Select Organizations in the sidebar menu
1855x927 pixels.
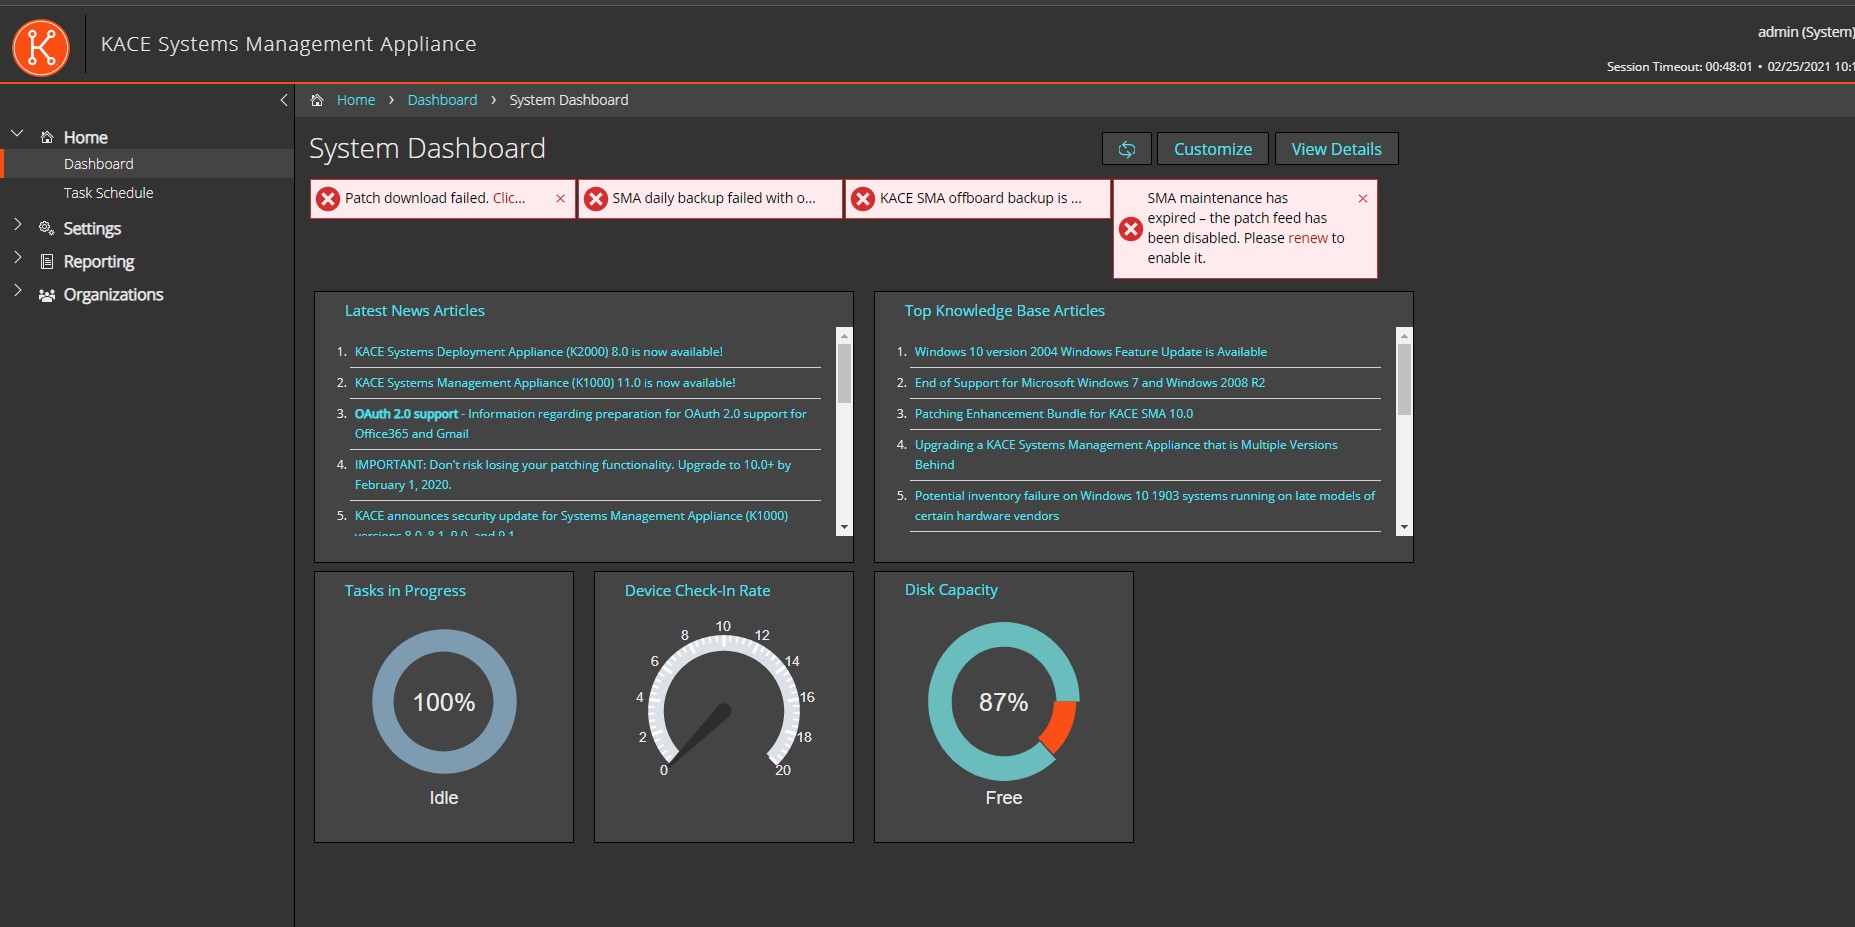point(113,294)
